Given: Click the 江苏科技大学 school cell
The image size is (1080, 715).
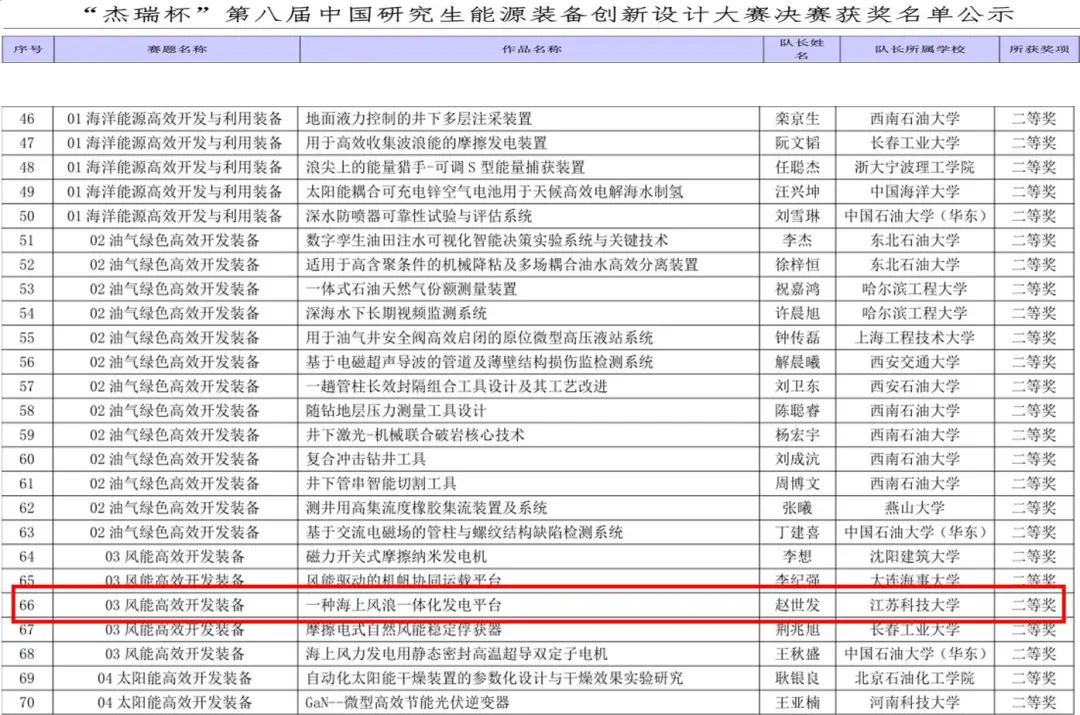Looking at the screenshot, I should (915, 605).
